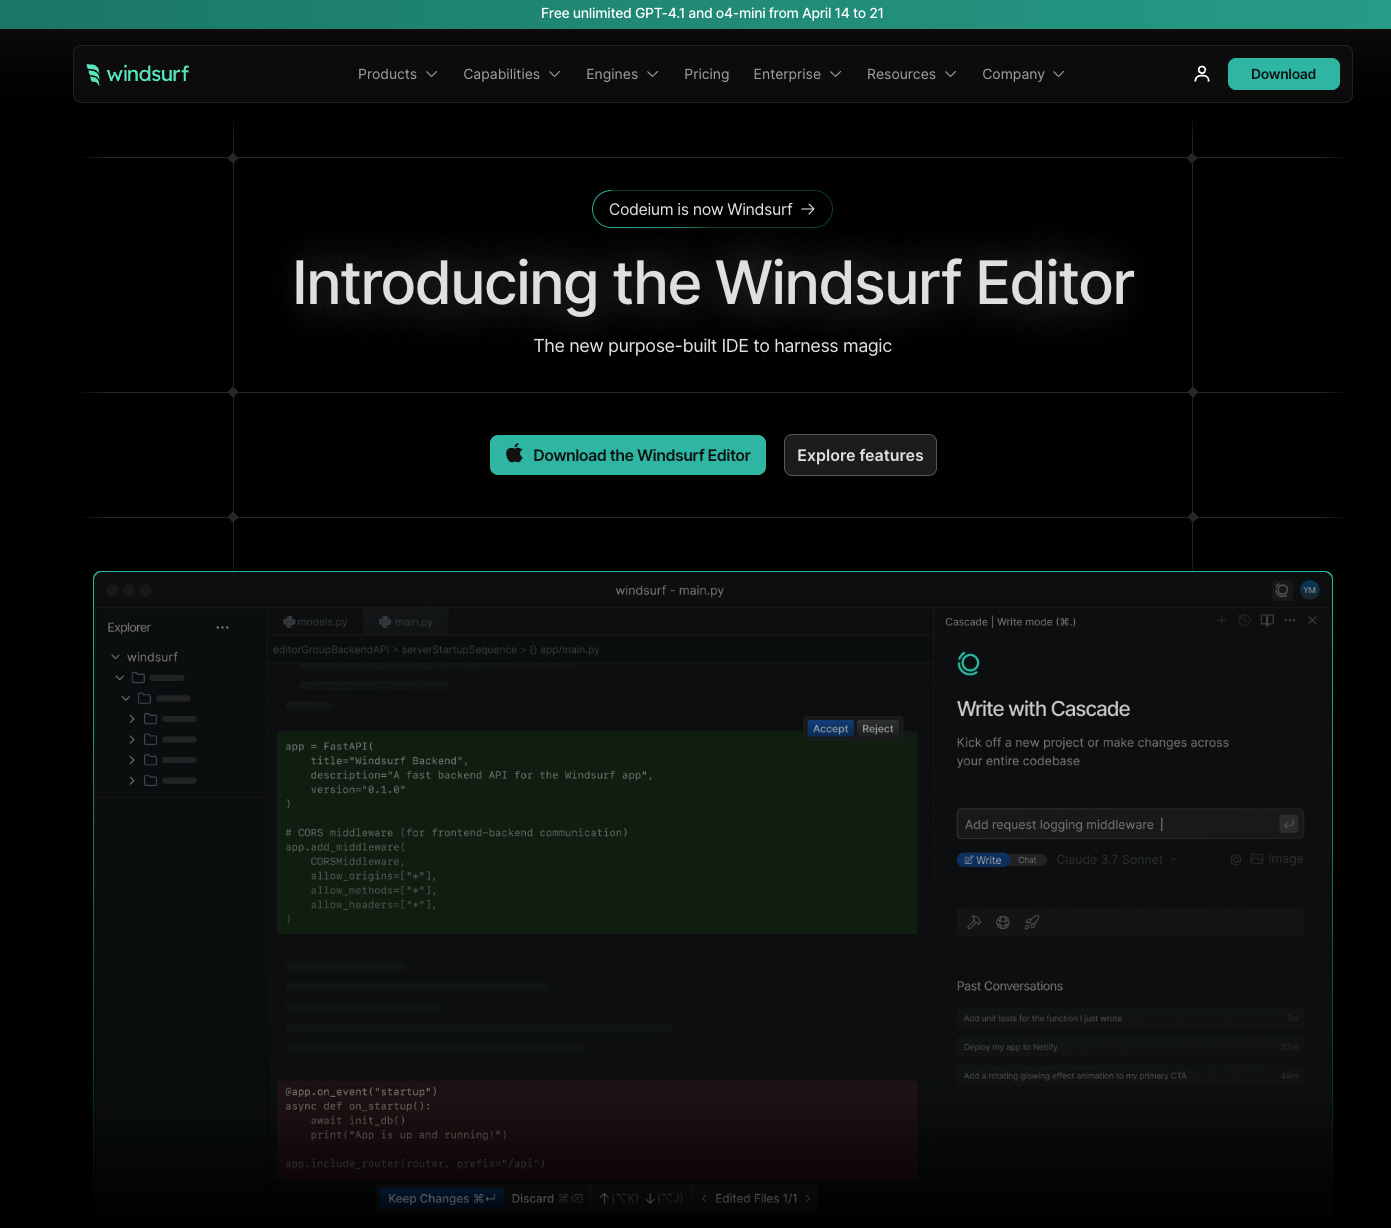Attach an image via the Image button
This screenshot has height=1228, width=1391.
[1277, 859]
